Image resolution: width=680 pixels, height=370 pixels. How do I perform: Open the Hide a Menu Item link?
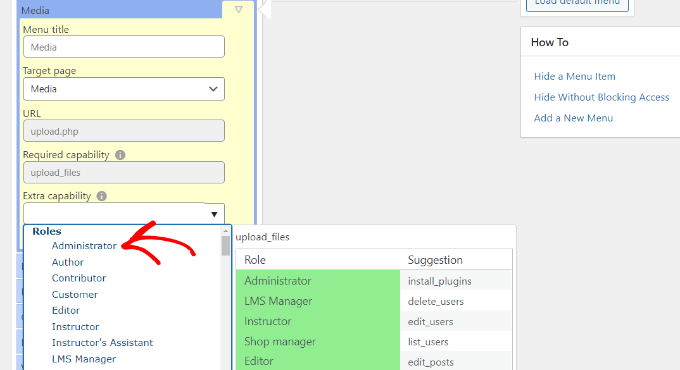575,76
